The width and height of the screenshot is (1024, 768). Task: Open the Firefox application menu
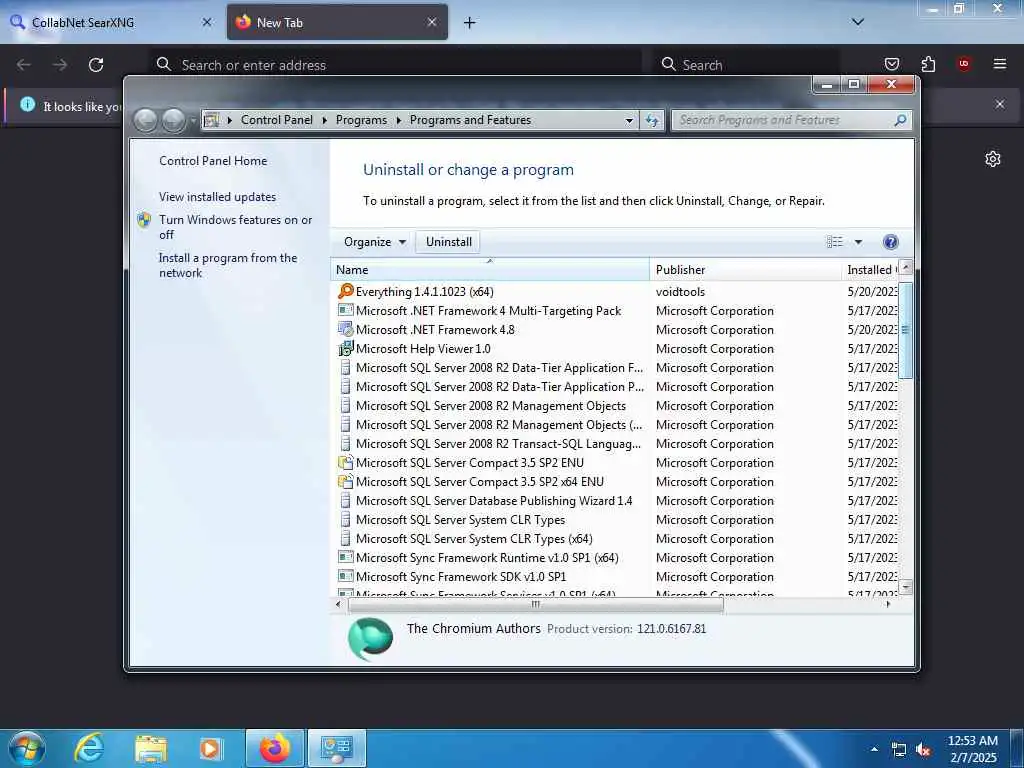click(1000, 64)
